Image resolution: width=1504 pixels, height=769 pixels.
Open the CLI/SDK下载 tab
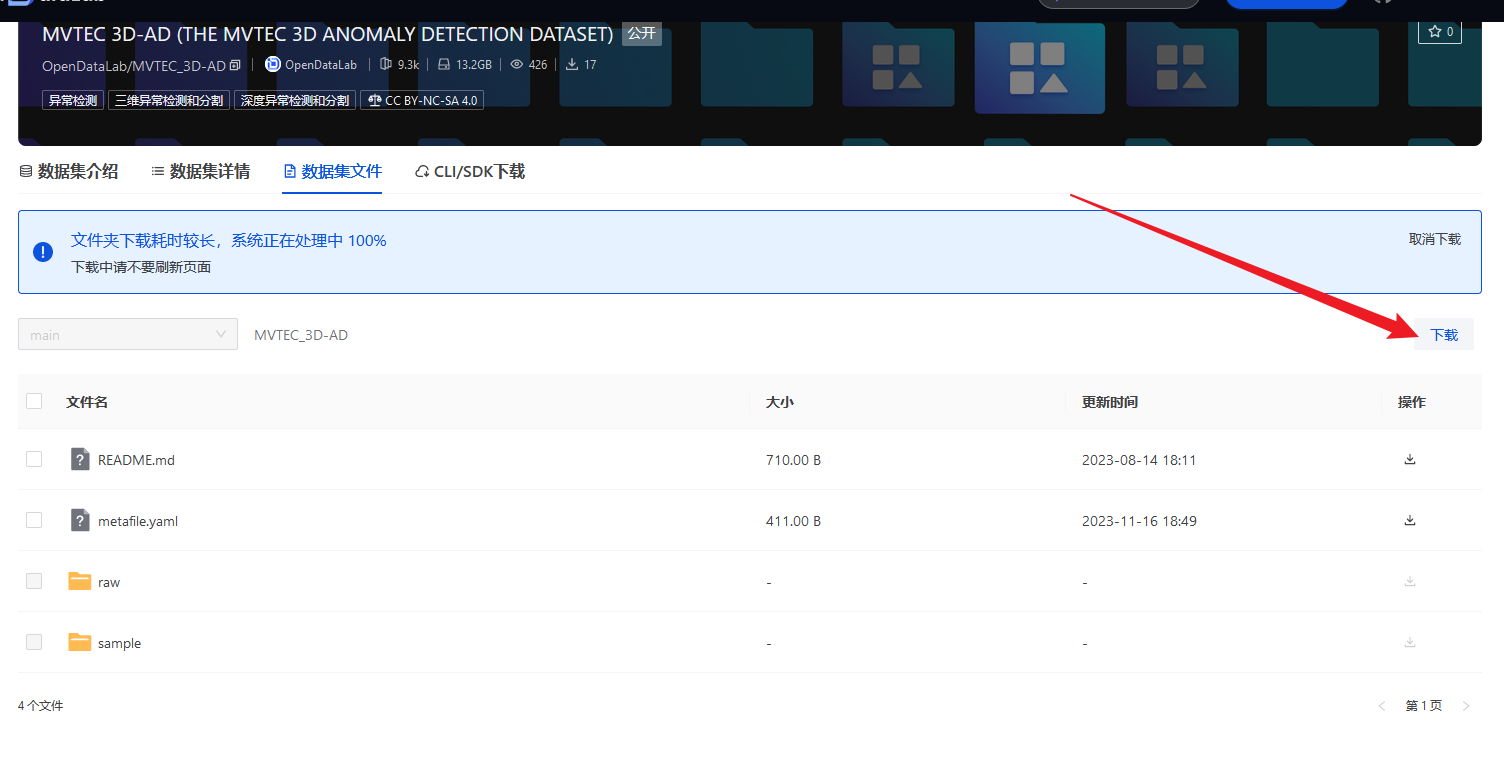coord(469,171)
